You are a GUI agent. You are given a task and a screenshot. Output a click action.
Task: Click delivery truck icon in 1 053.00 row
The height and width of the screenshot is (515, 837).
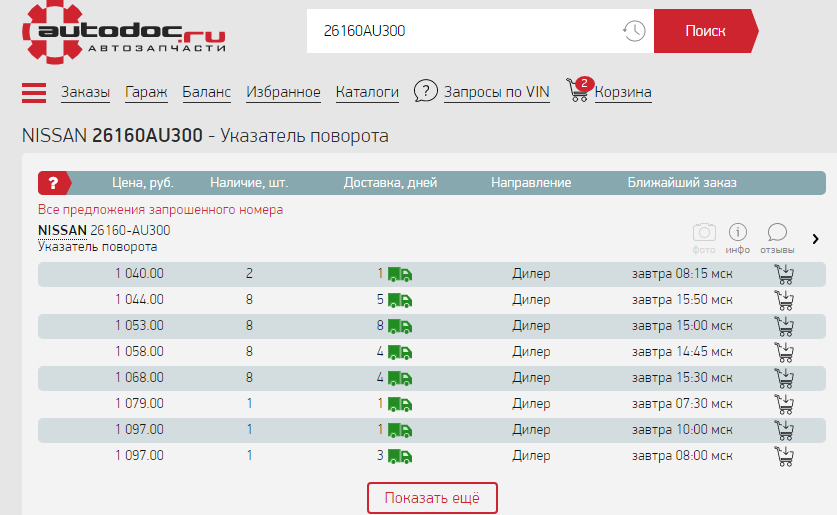tap(400, 326)
